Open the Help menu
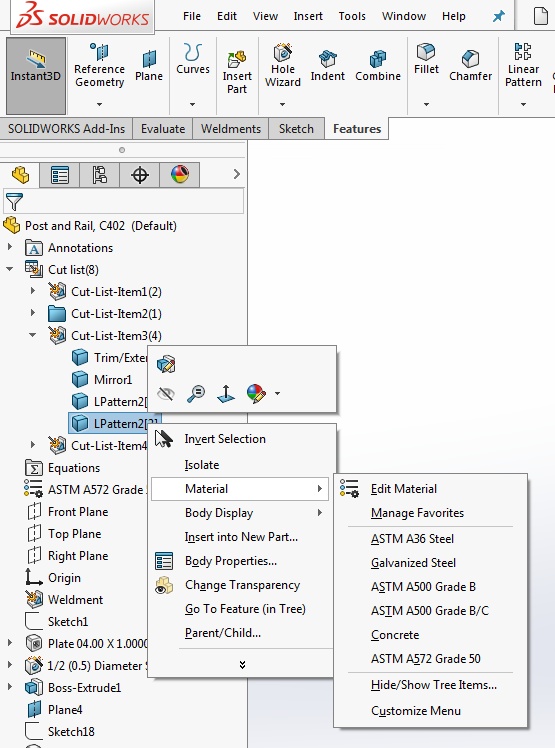 [453, 16]
